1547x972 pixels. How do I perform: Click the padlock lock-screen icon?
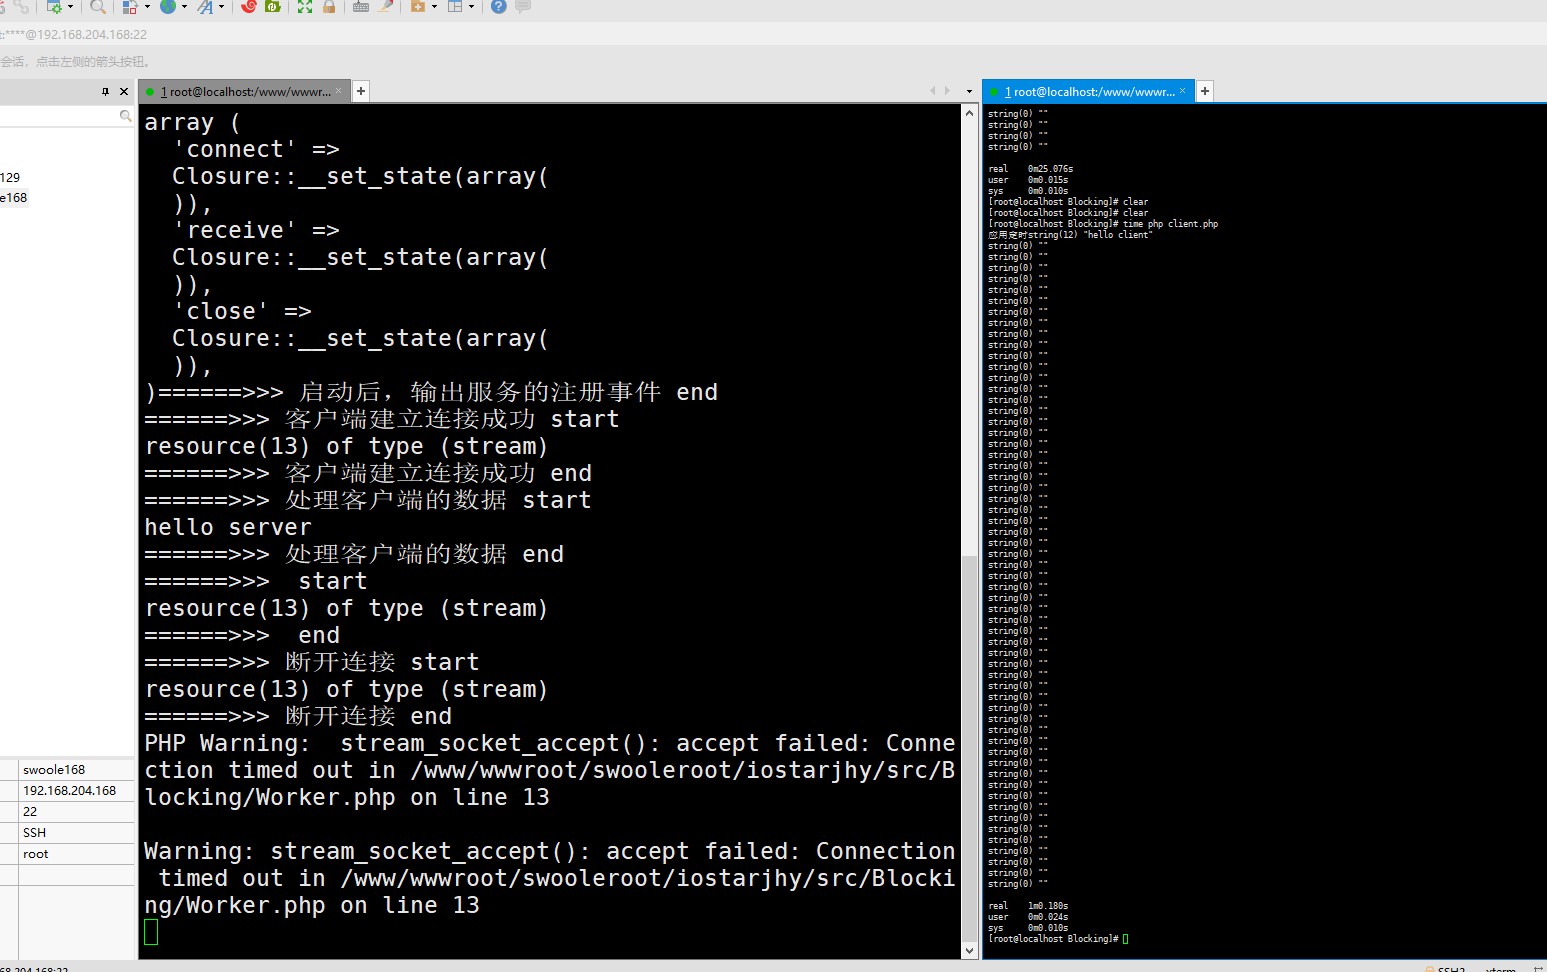[x=329, y=6]
